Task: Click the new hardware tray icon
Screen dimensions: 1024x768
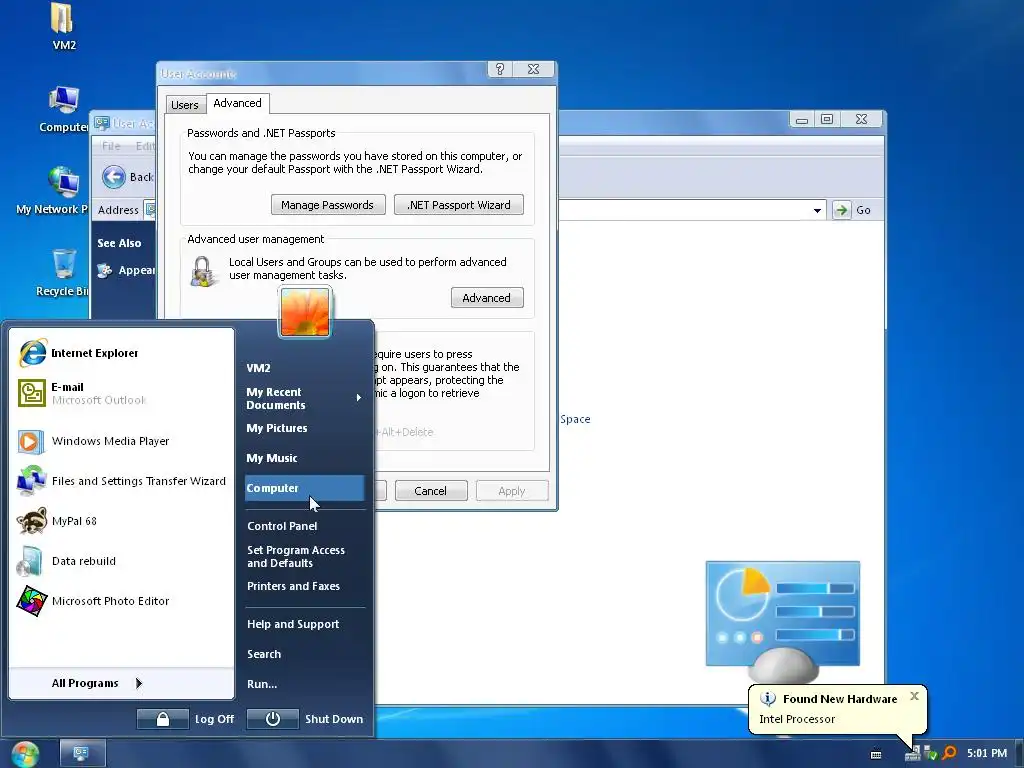Action: (x=912, y=754)
